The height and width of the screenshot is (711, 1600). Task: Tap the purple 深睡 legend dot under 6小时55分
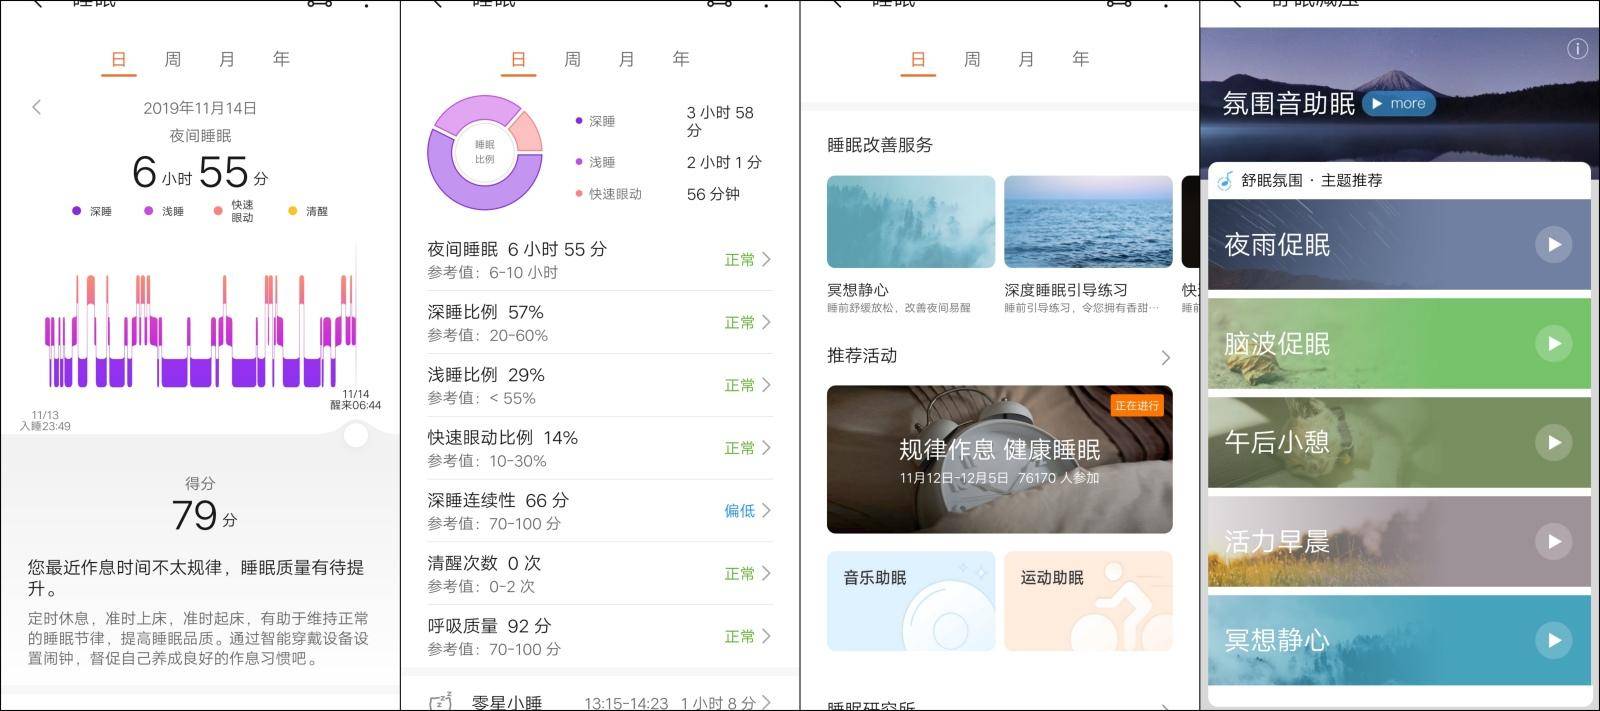(x=76, y=211)
